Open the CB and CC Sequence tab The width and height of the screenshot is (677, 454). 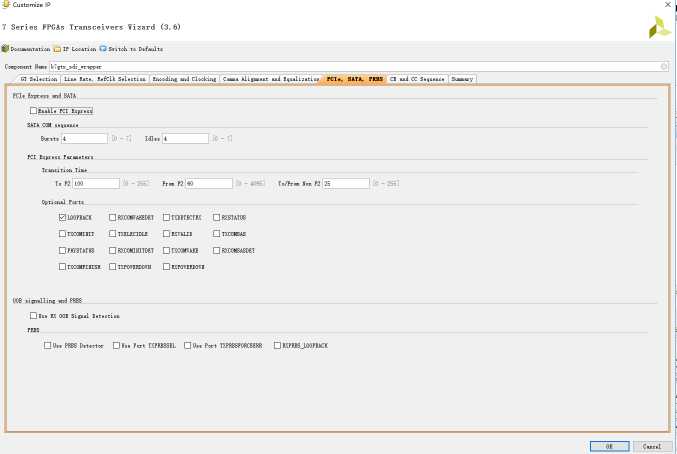(x=417, y=79)
